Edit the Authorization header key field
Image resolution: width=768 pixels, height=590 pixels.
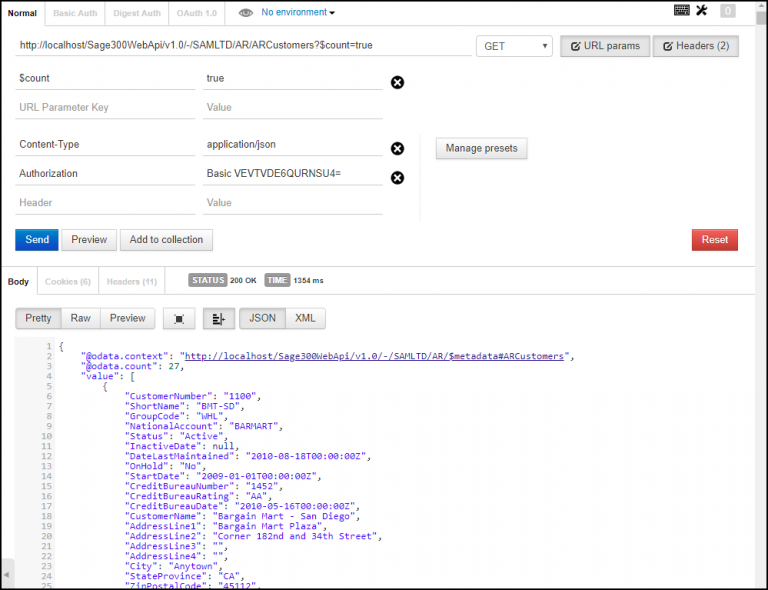tap(105, 174)
